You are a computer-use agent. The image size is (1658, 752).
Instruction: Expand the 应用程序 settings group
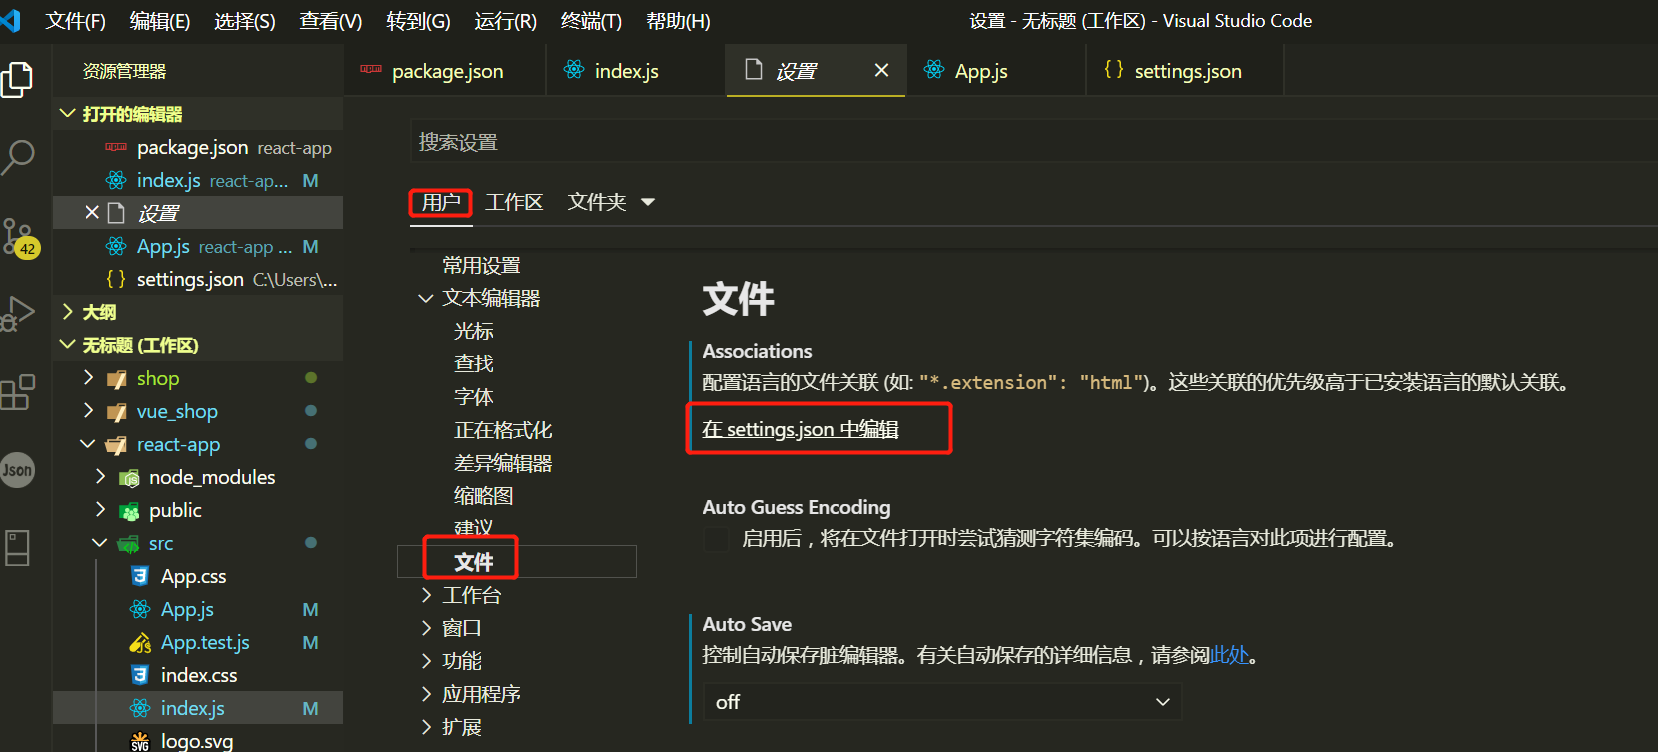pos(426,694)
